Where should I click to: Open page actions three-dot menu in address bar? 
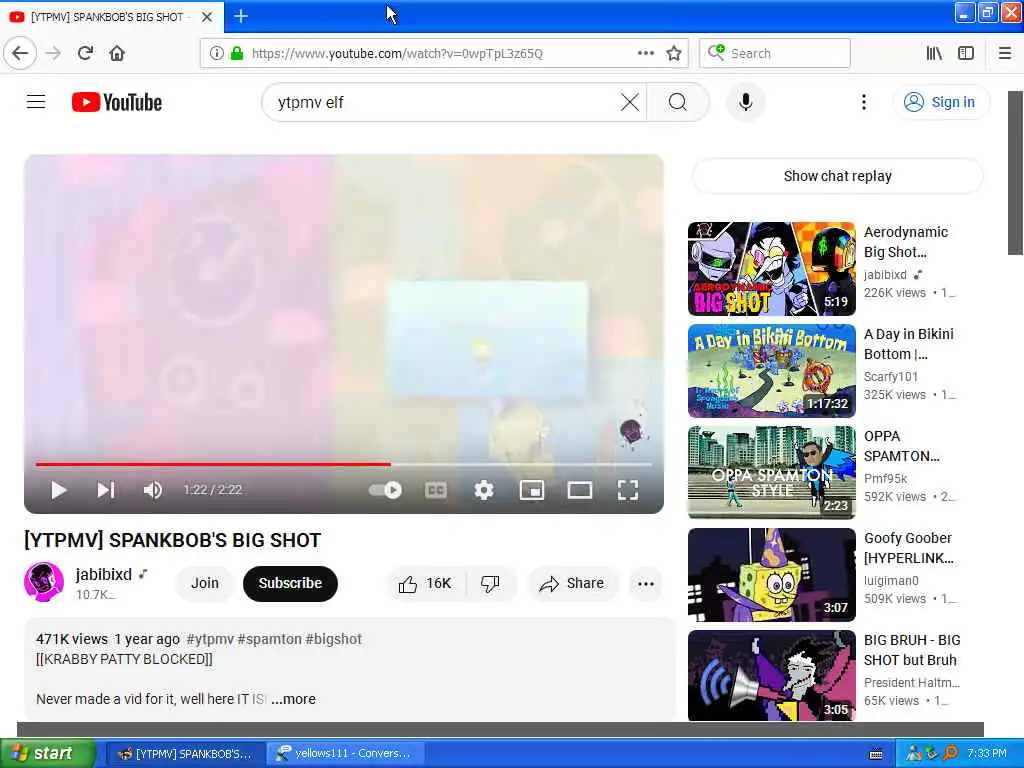(x=645, y=53)
